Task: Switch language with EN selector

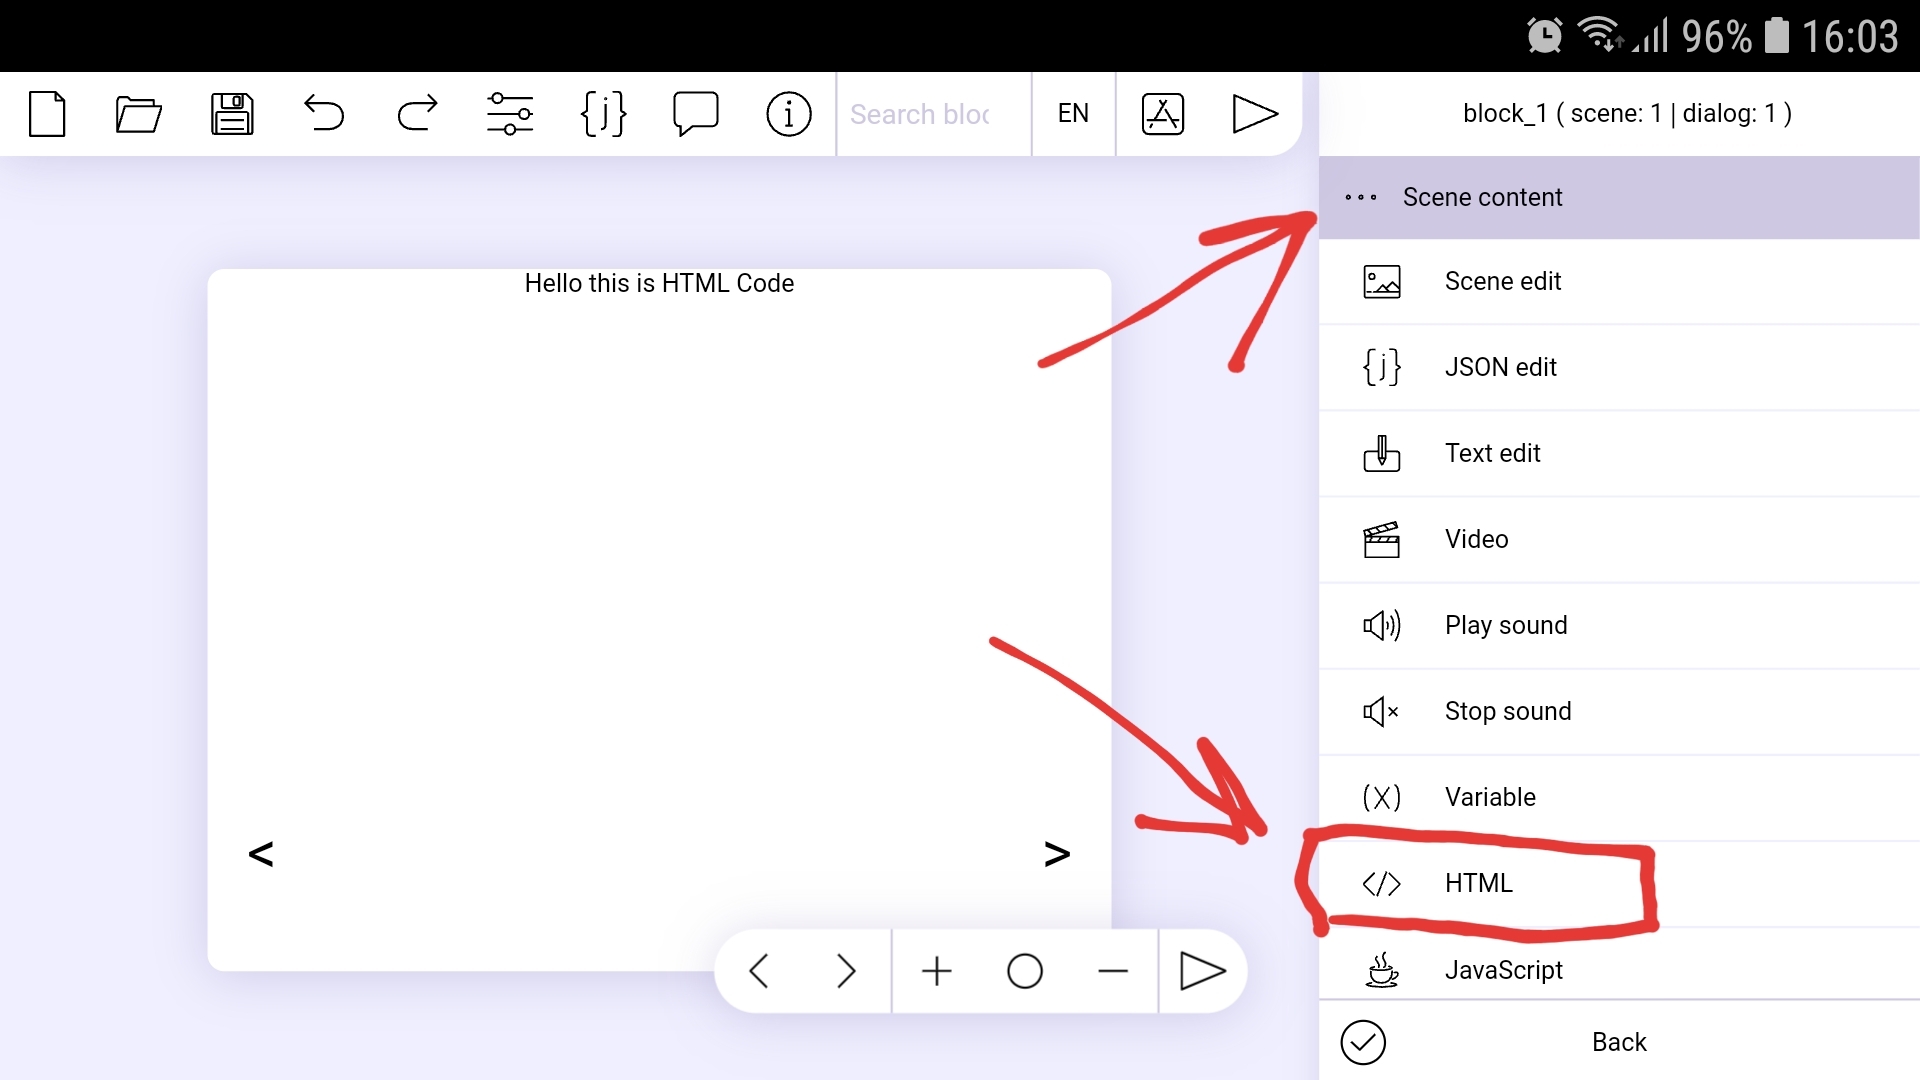Action: tap(1073, 114)
